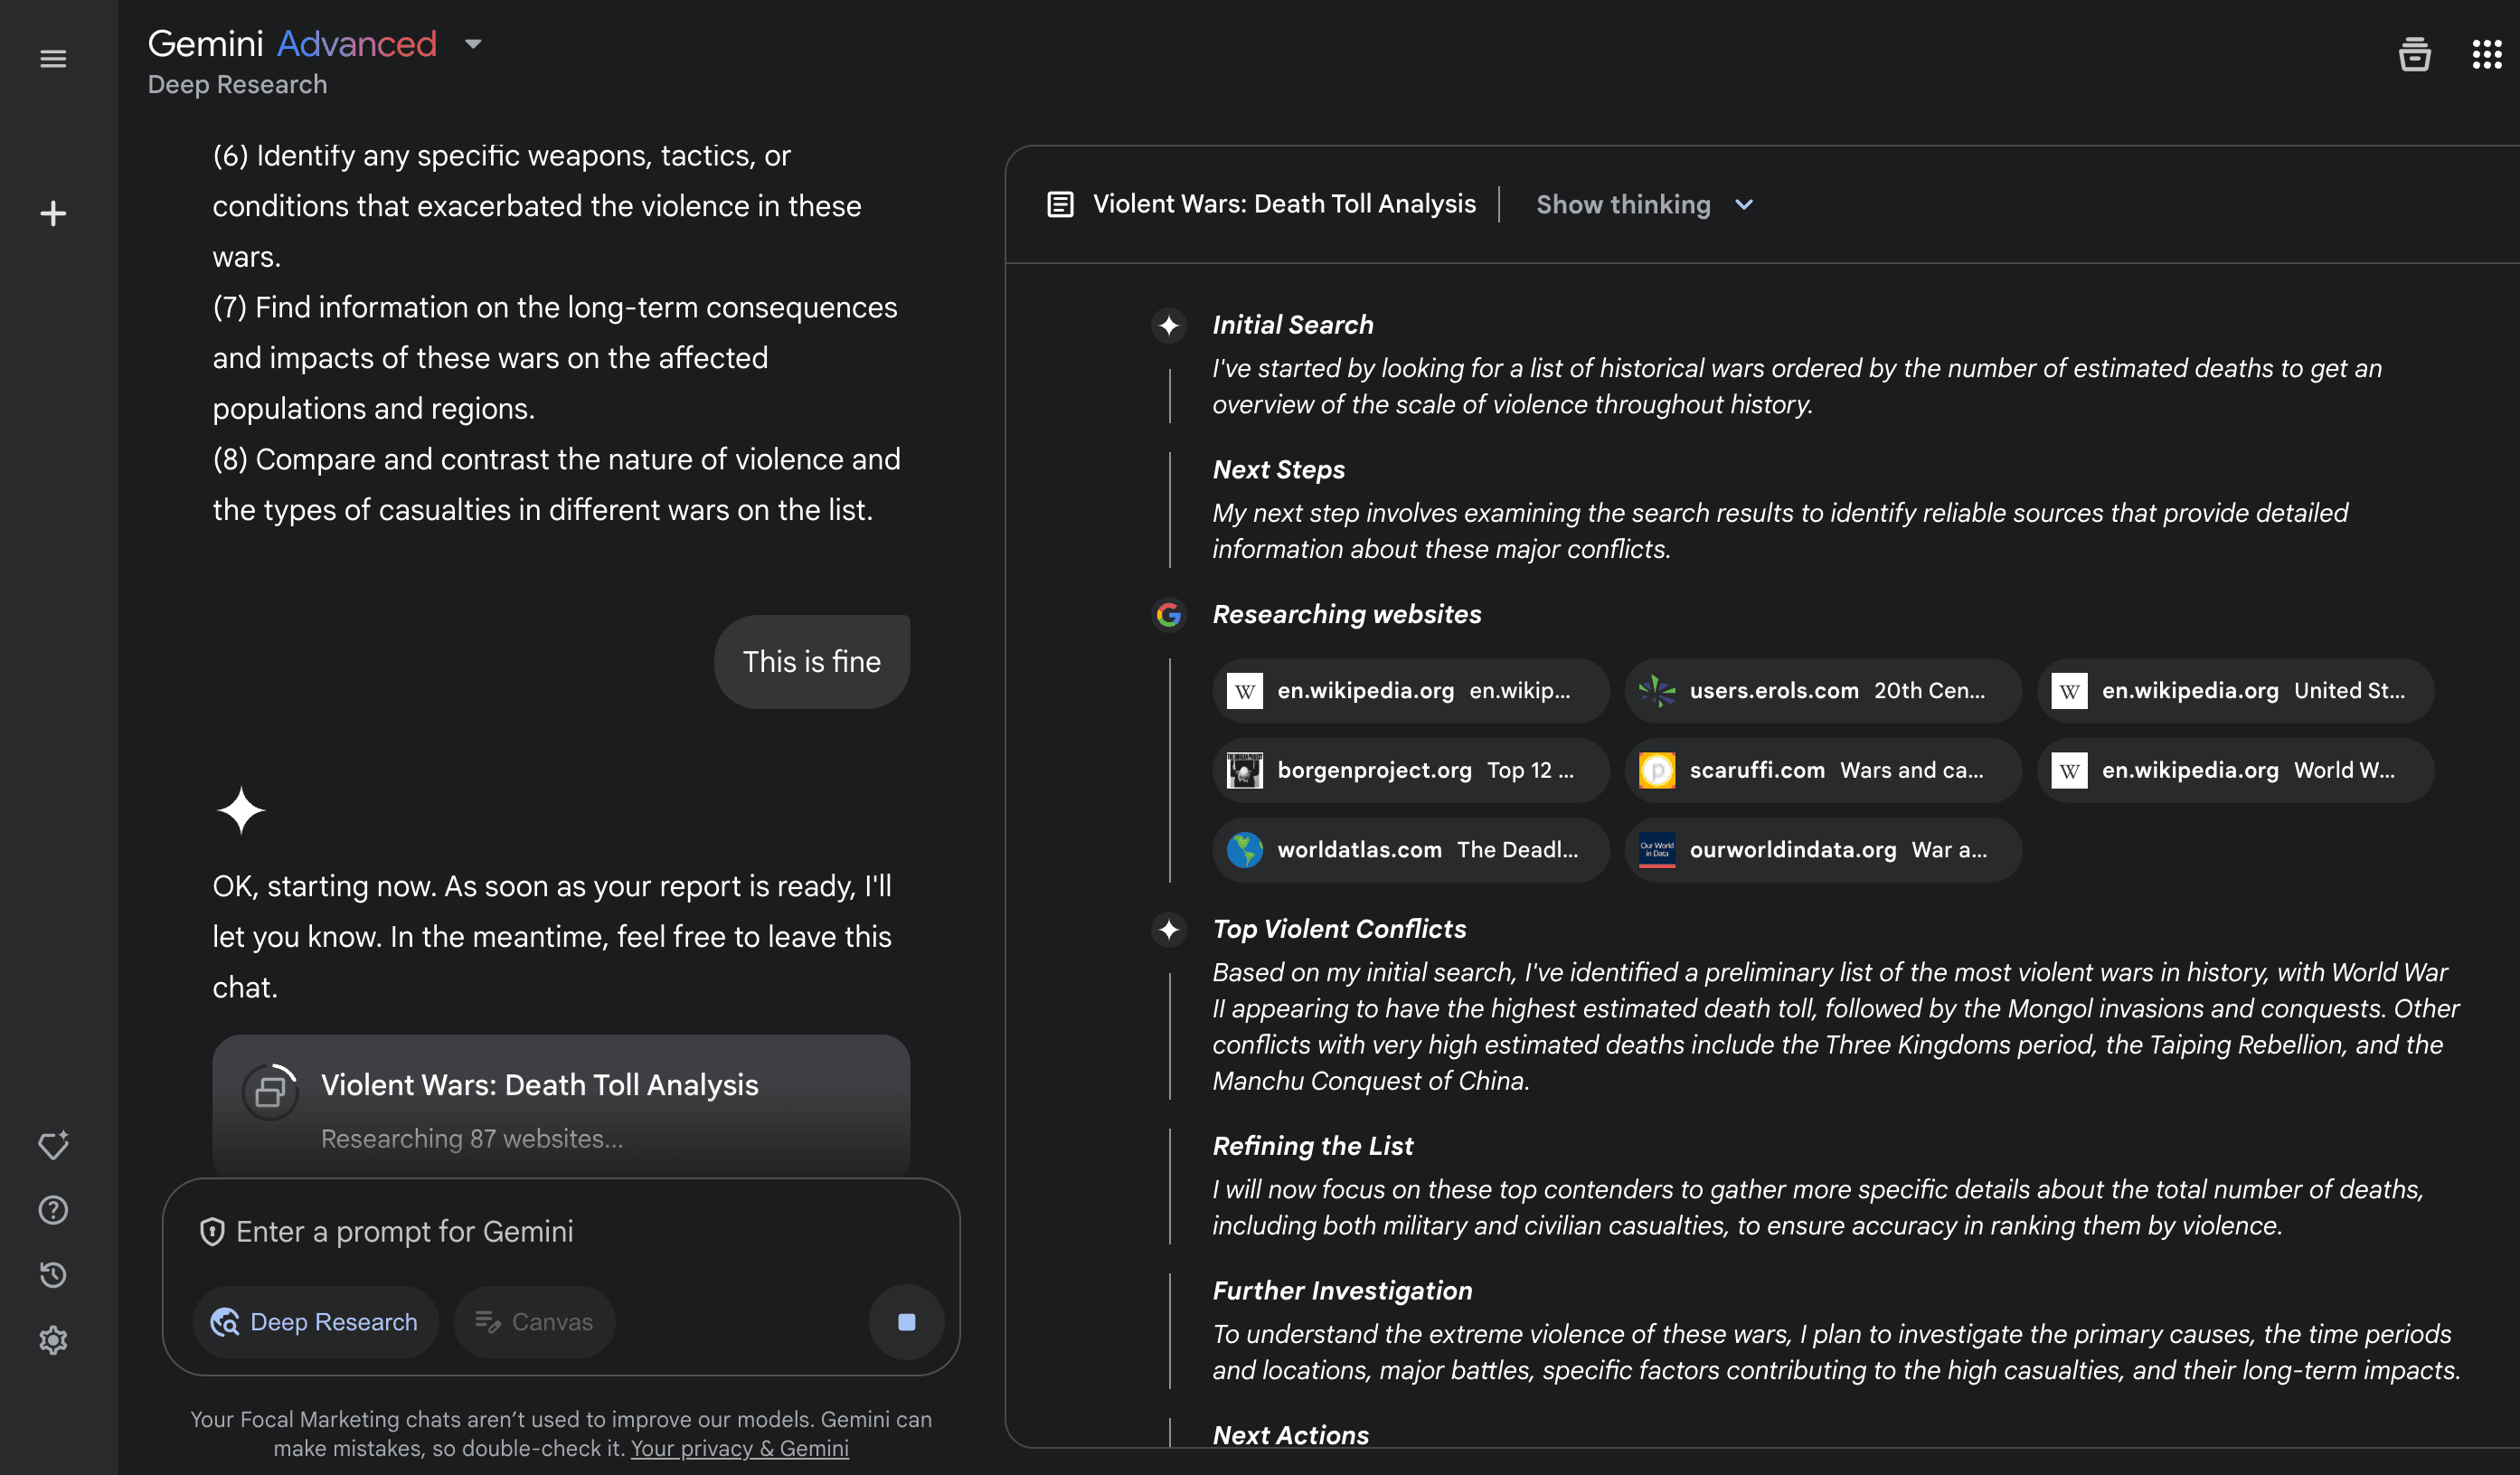Viewport: 2520px width, 1475px height.
Task: Expand the Show thinking chevron
Action: [x=1744, y=205]
